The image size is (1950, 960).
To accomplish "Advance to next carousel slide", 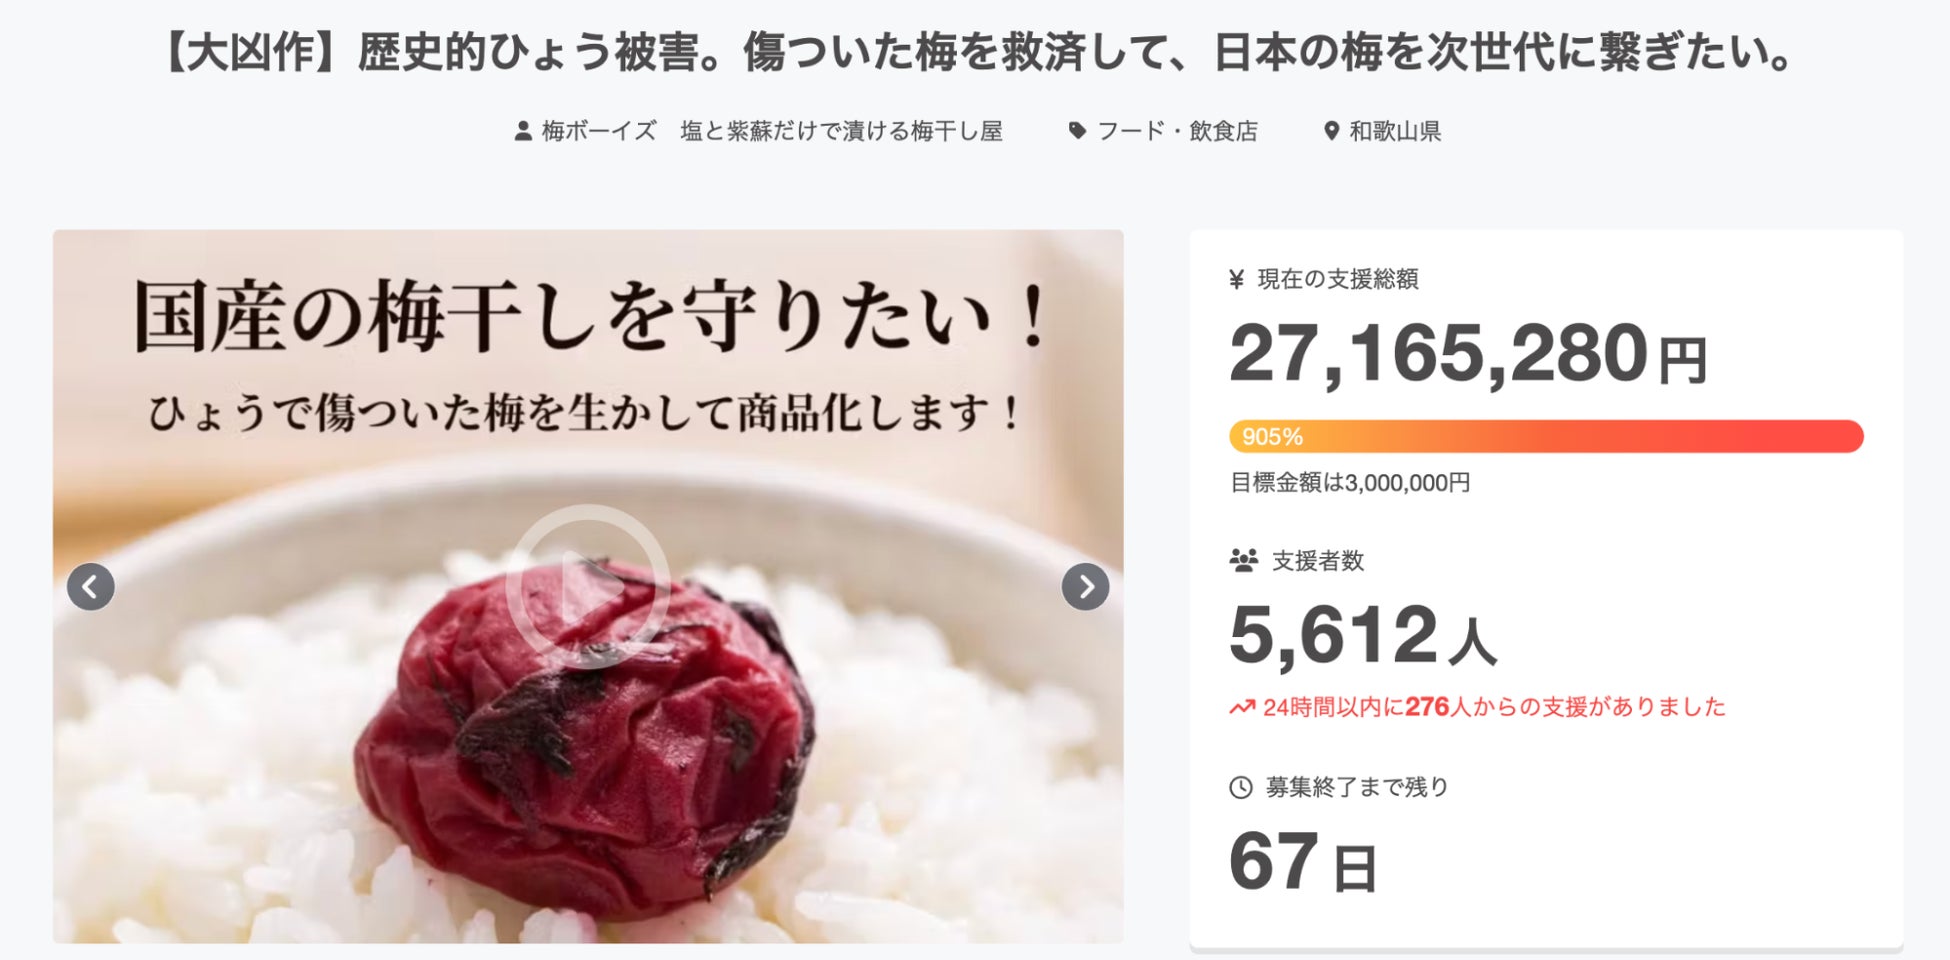I will (1085, 587).
